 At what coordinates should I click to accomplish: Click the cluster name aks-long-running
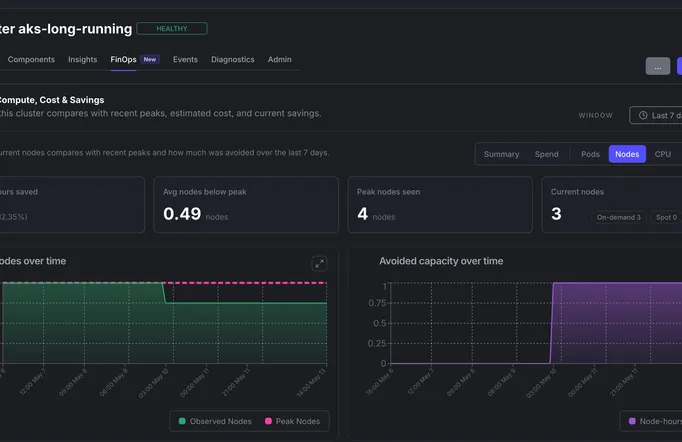click(75, 29)
